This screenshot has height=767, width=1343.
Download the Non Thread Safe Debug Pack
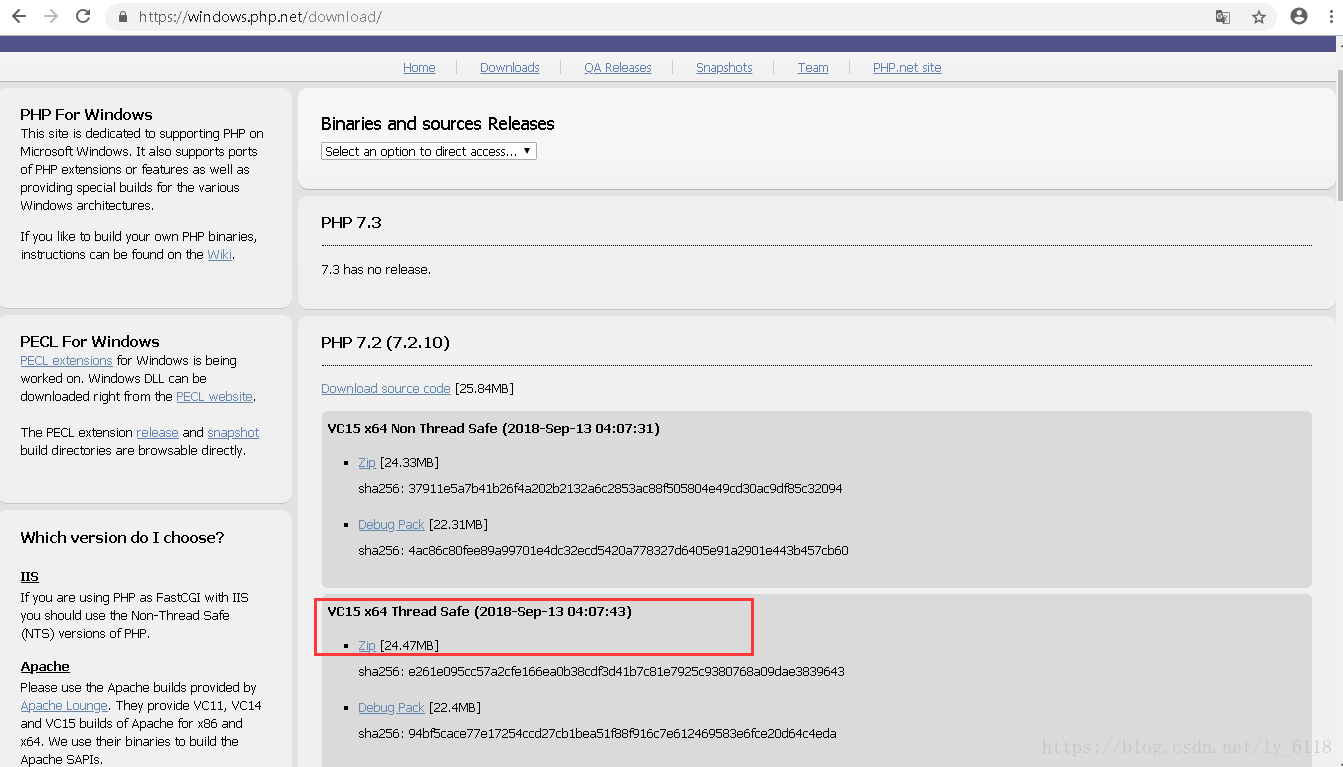(391, 525)
